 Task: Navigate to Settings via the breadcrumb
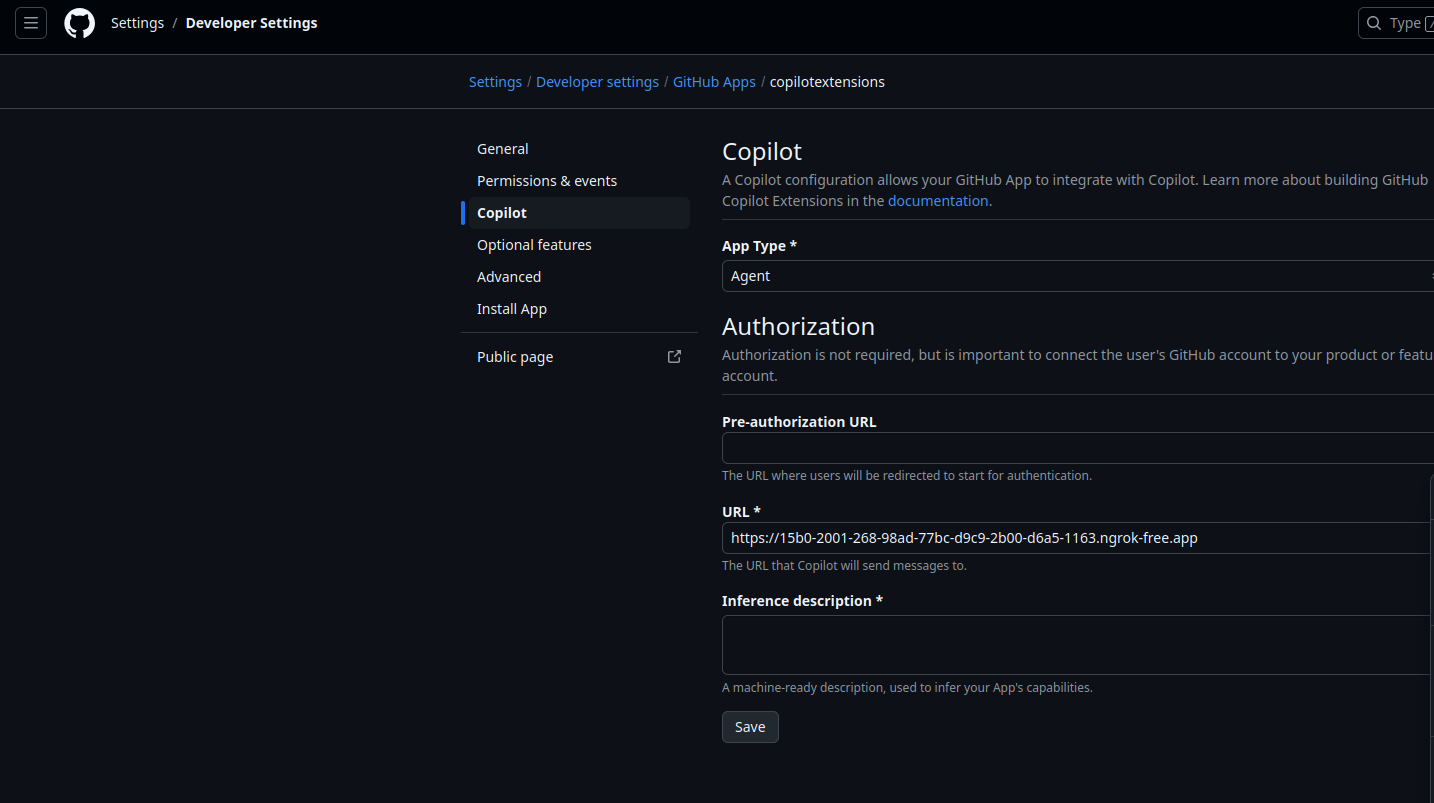pos(495,81)
